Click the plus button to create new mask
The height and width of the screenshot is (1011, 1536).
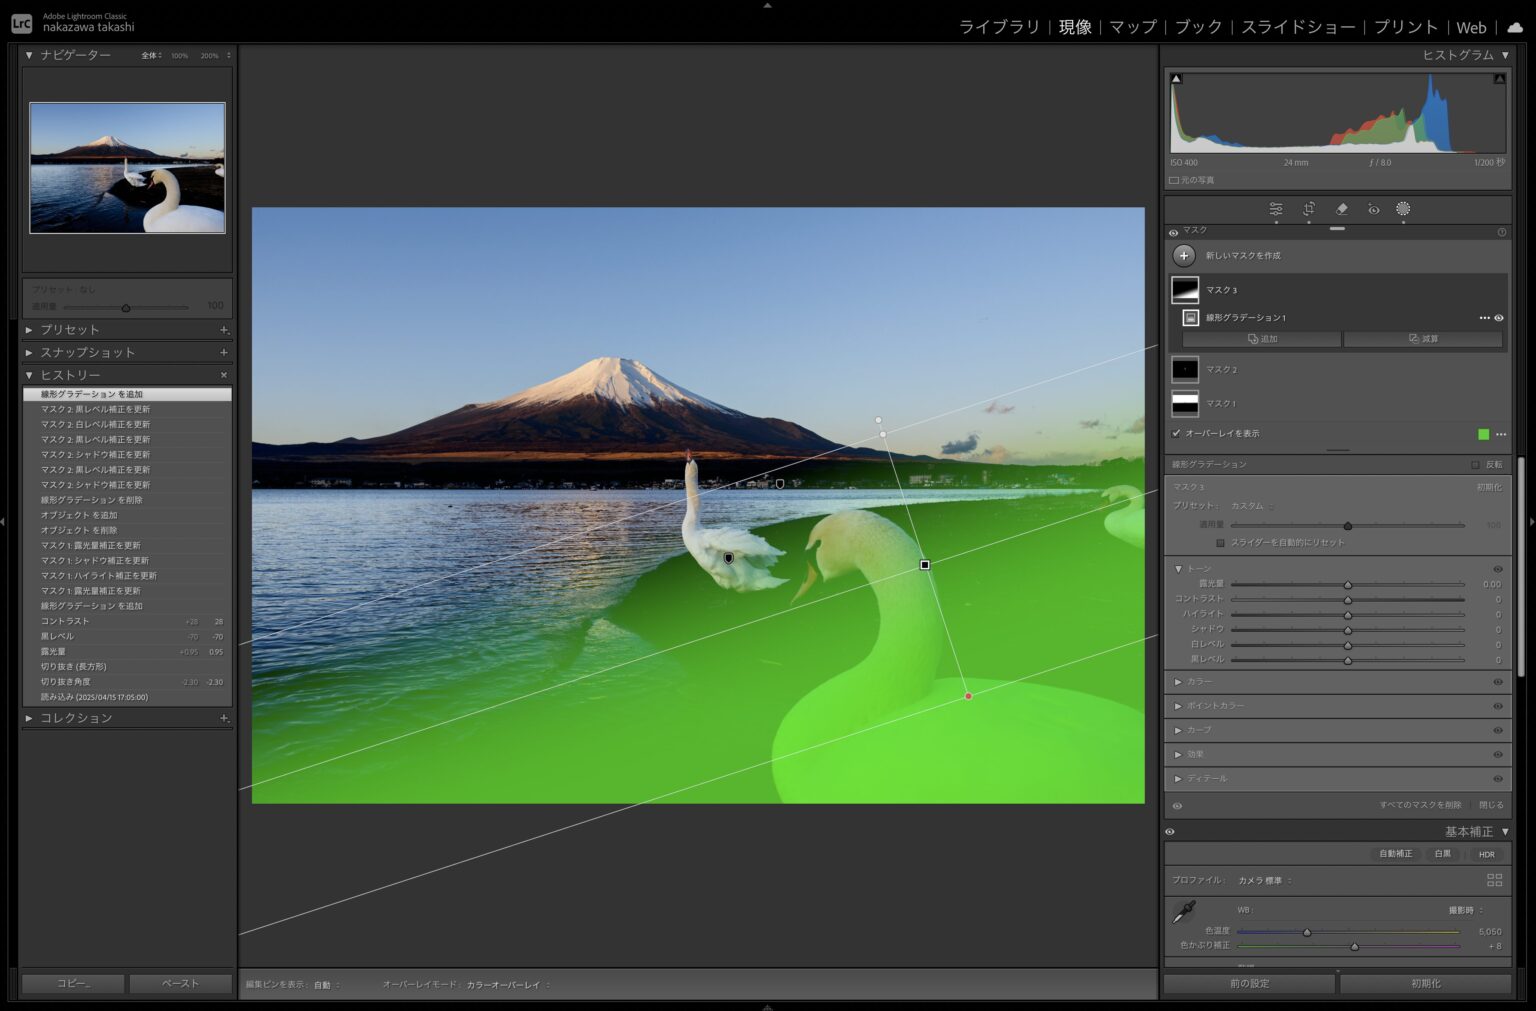coord(1184,256)
